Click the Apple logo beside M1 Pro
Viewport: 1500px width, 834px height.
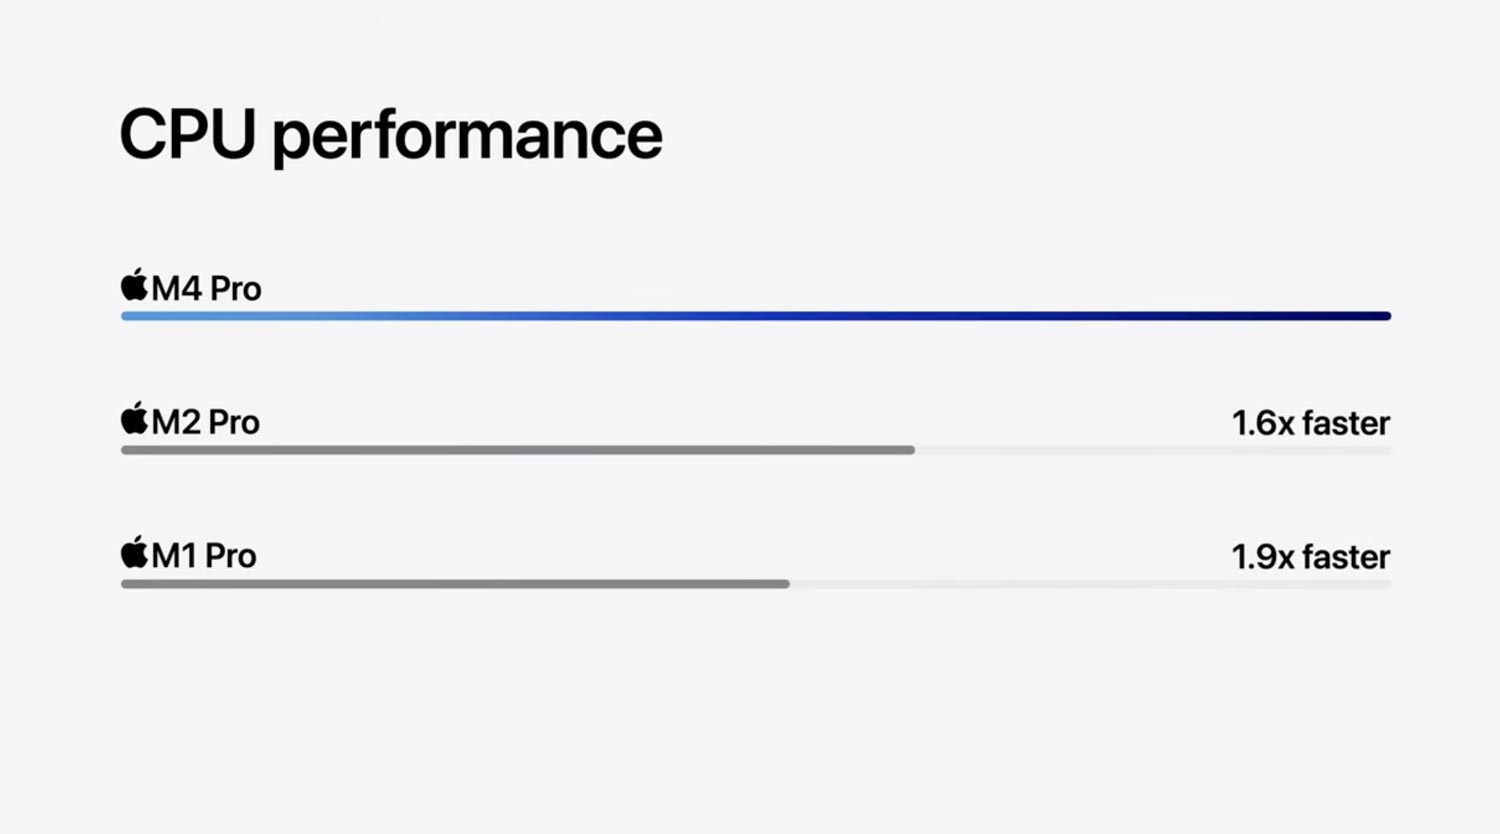134,552
